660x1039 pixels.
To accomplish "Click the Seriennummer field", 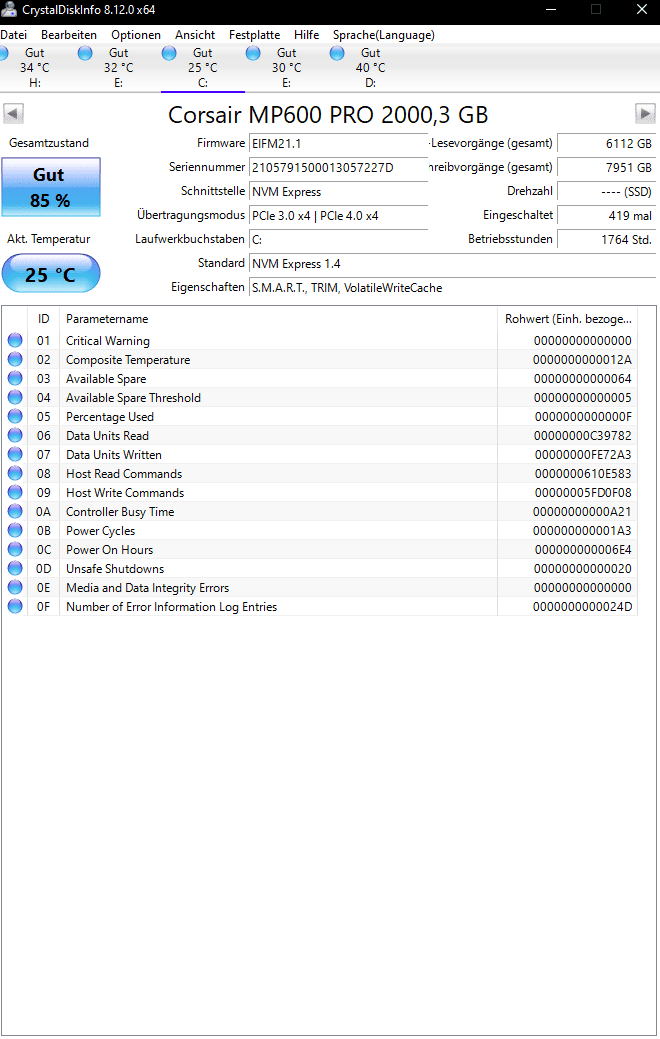I will click(339, 168).
